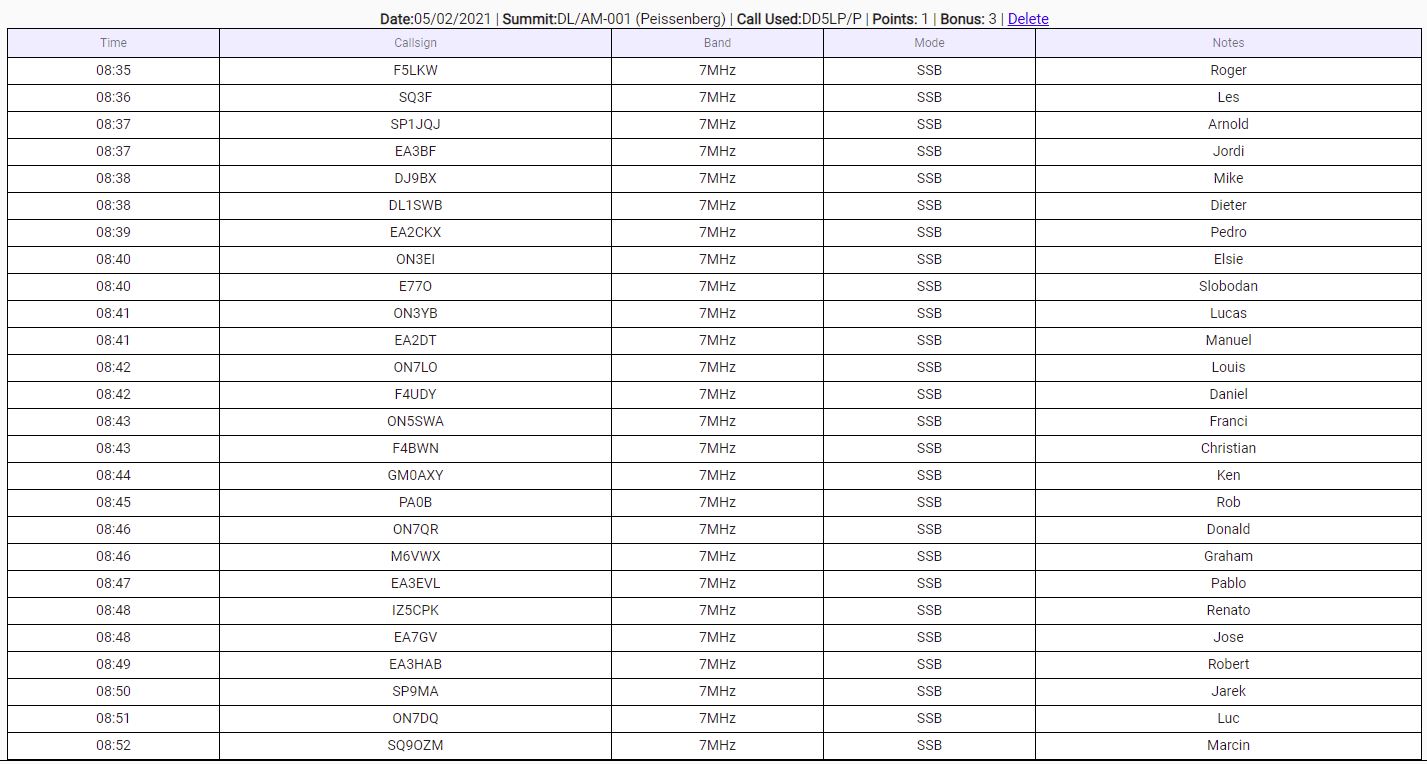Image resolution: width=1427 pixels, height=764 pixels.
Task: Click the time cell 08:35
Action: [113, 71]
